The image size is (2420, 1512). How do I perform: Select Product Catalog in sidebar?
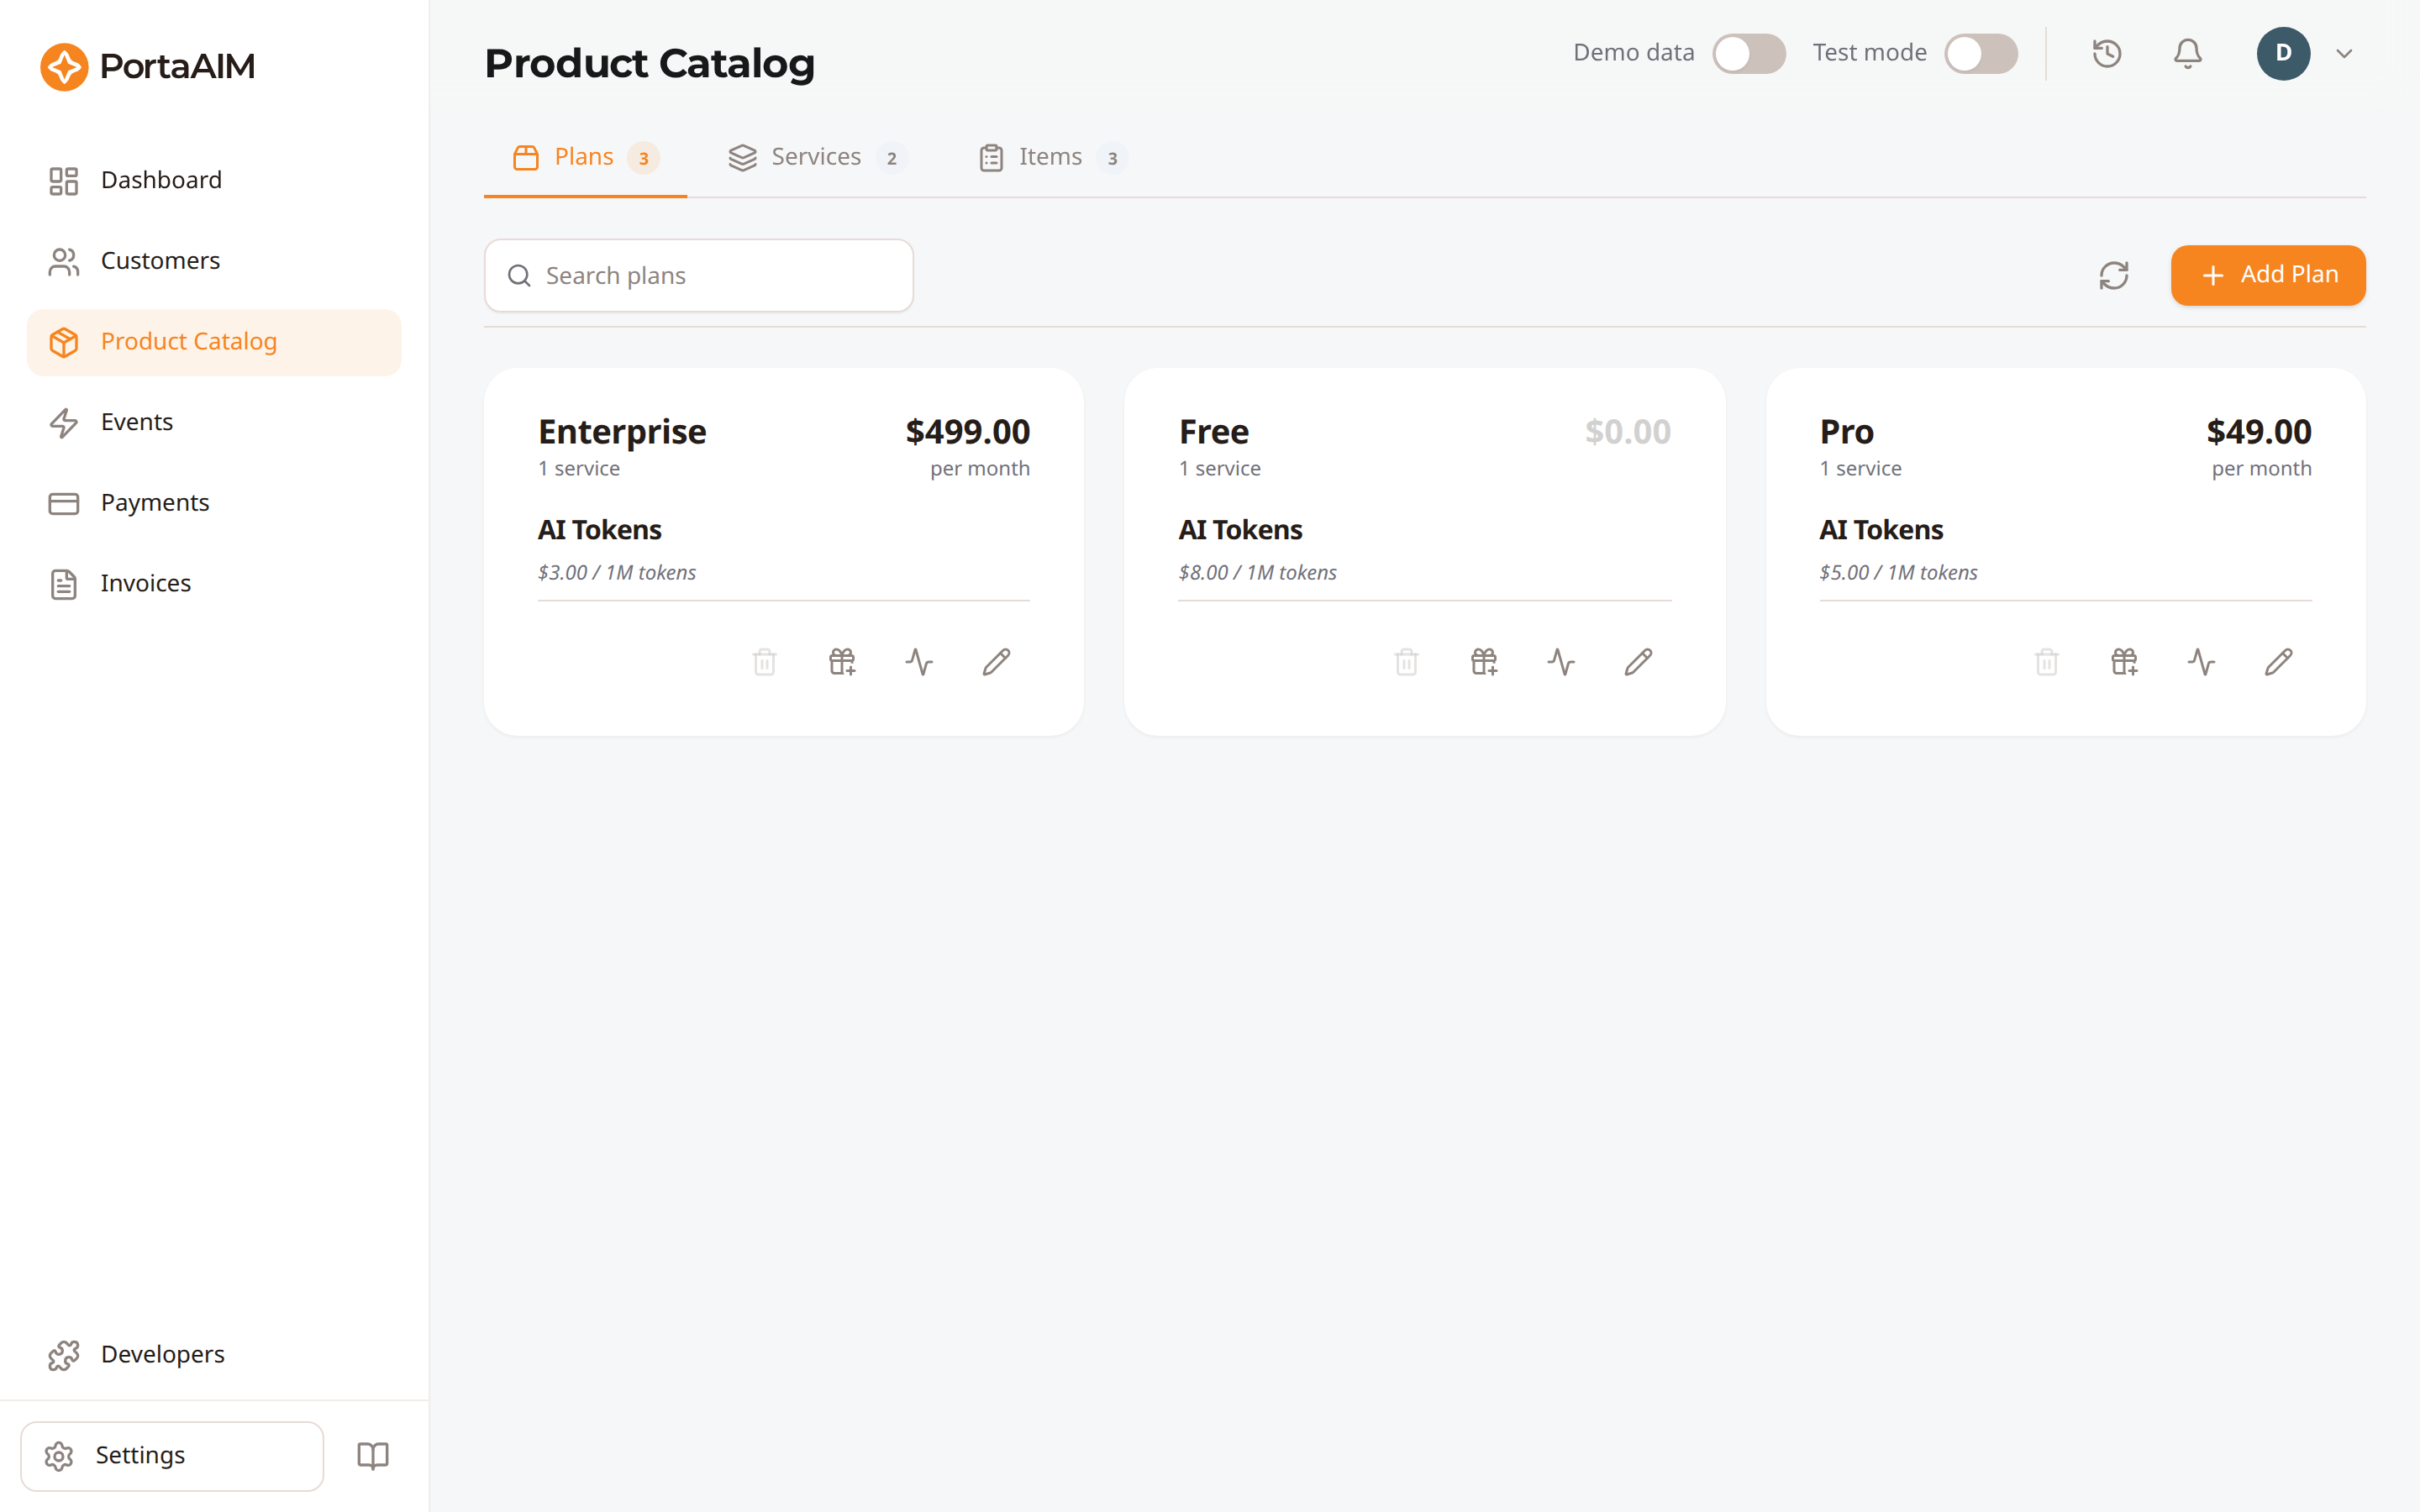click(214, 342)
